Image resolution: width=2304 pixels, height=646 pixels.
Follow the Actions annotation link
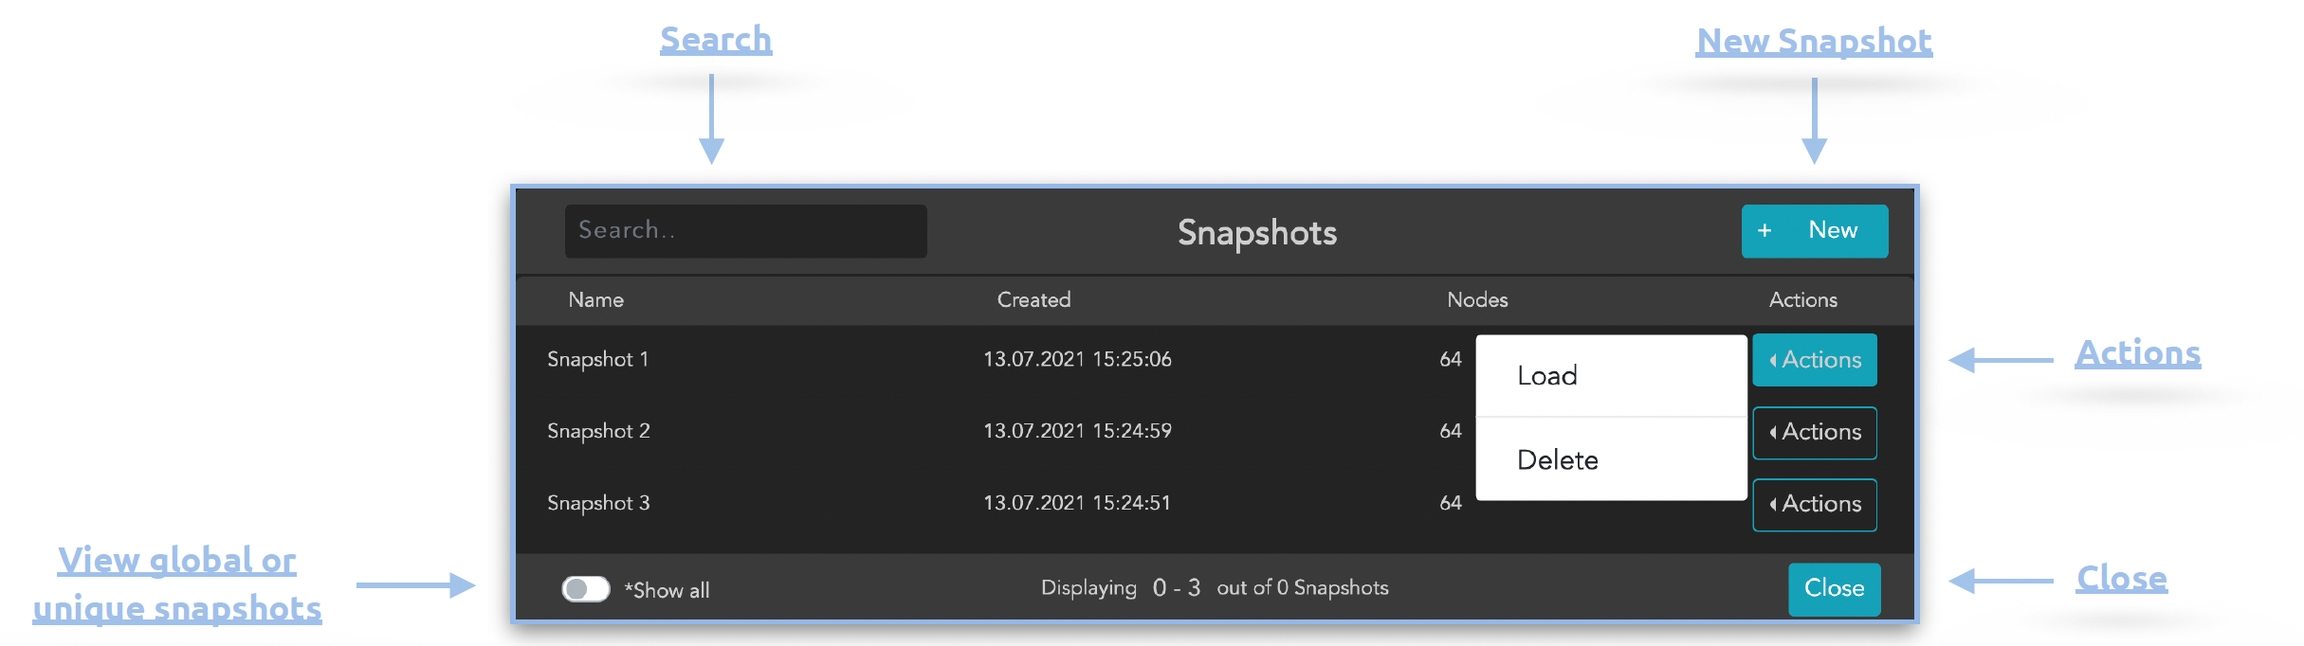pos(2138,353)
